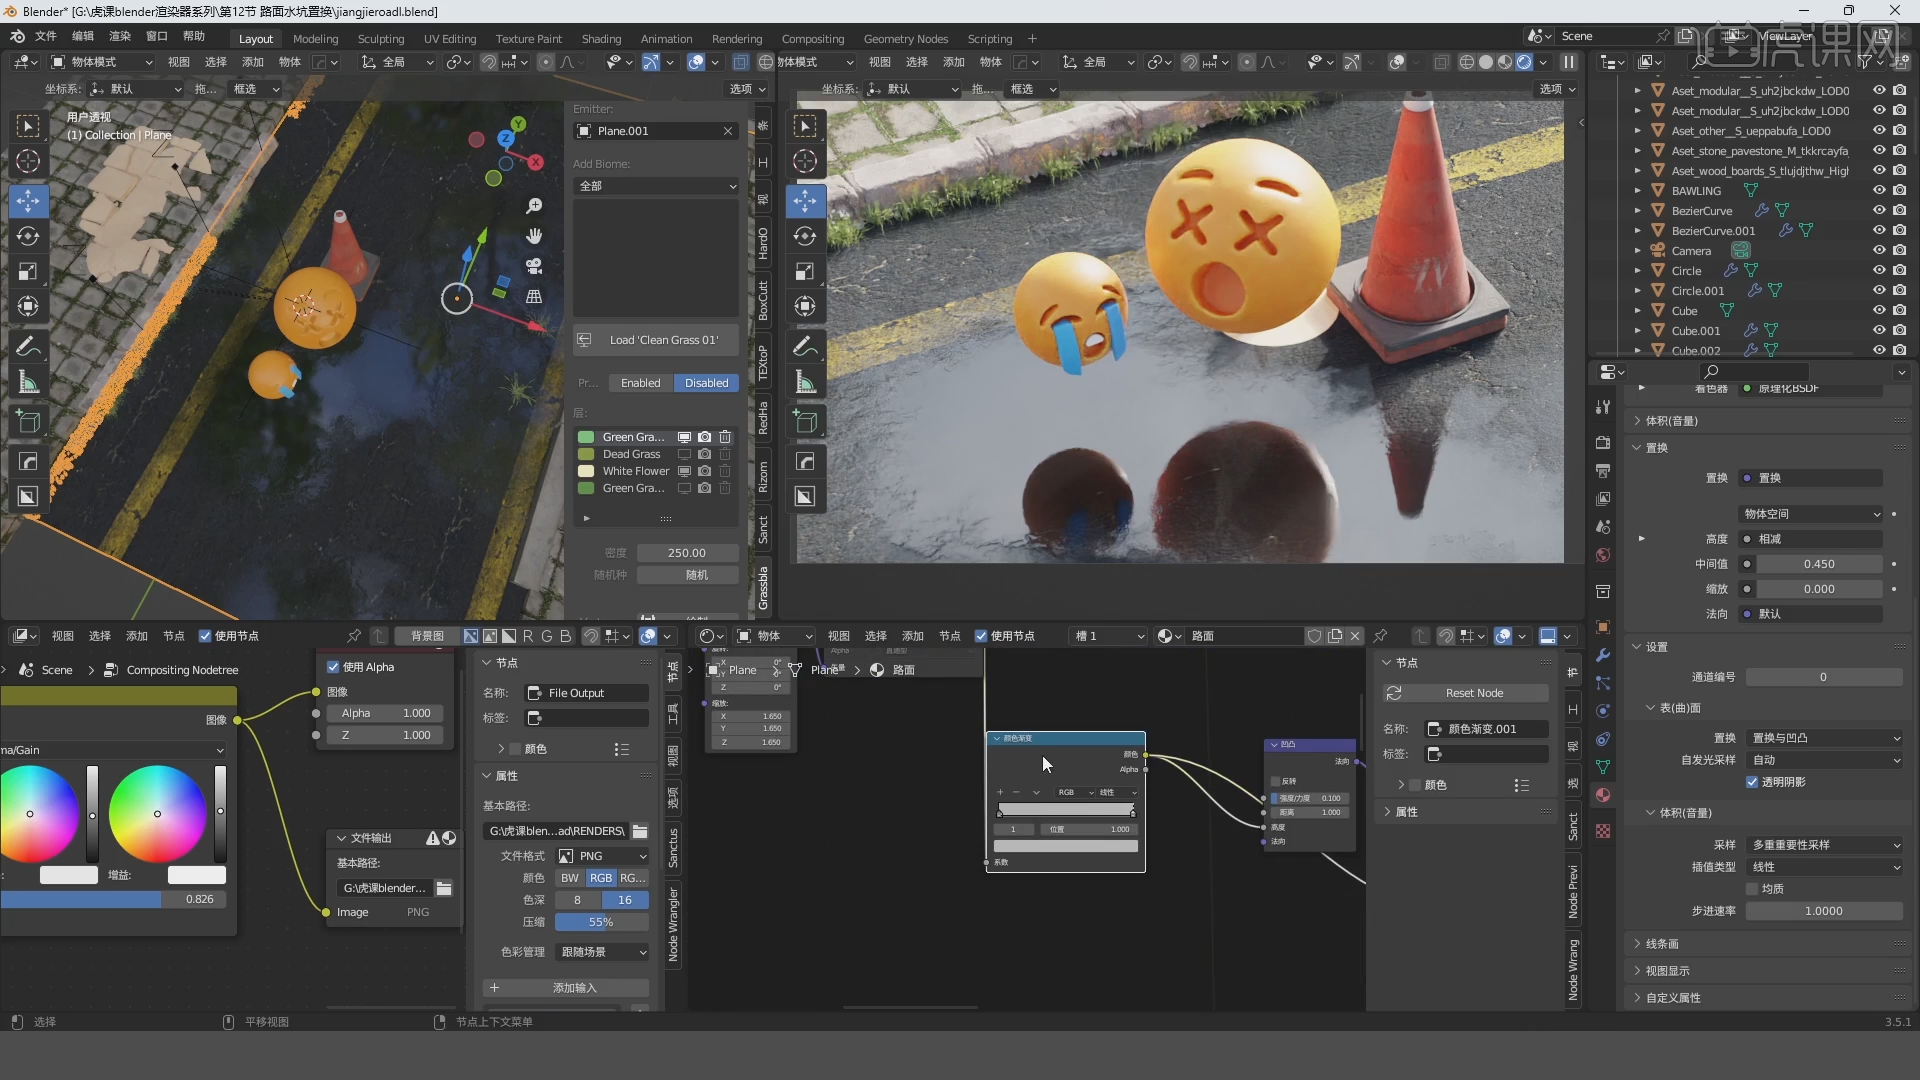
Task: Click the density field showing 250.00
Action: click(x=687, y=553)
